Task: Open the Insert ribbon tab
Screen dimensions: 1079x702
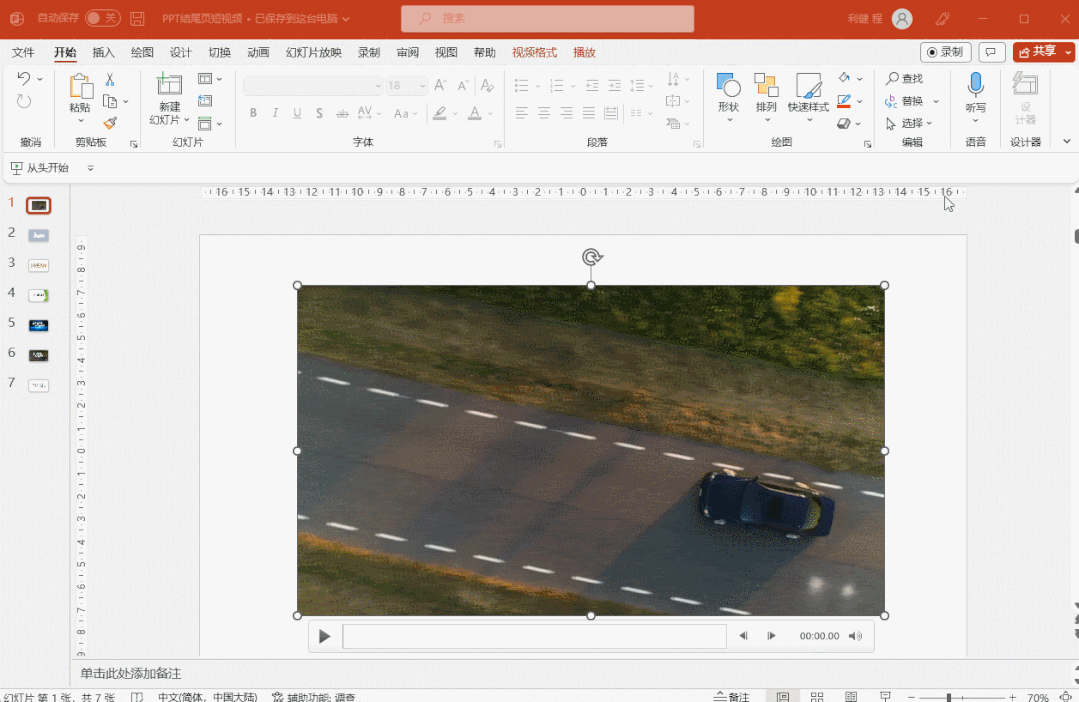Action: 103,53
